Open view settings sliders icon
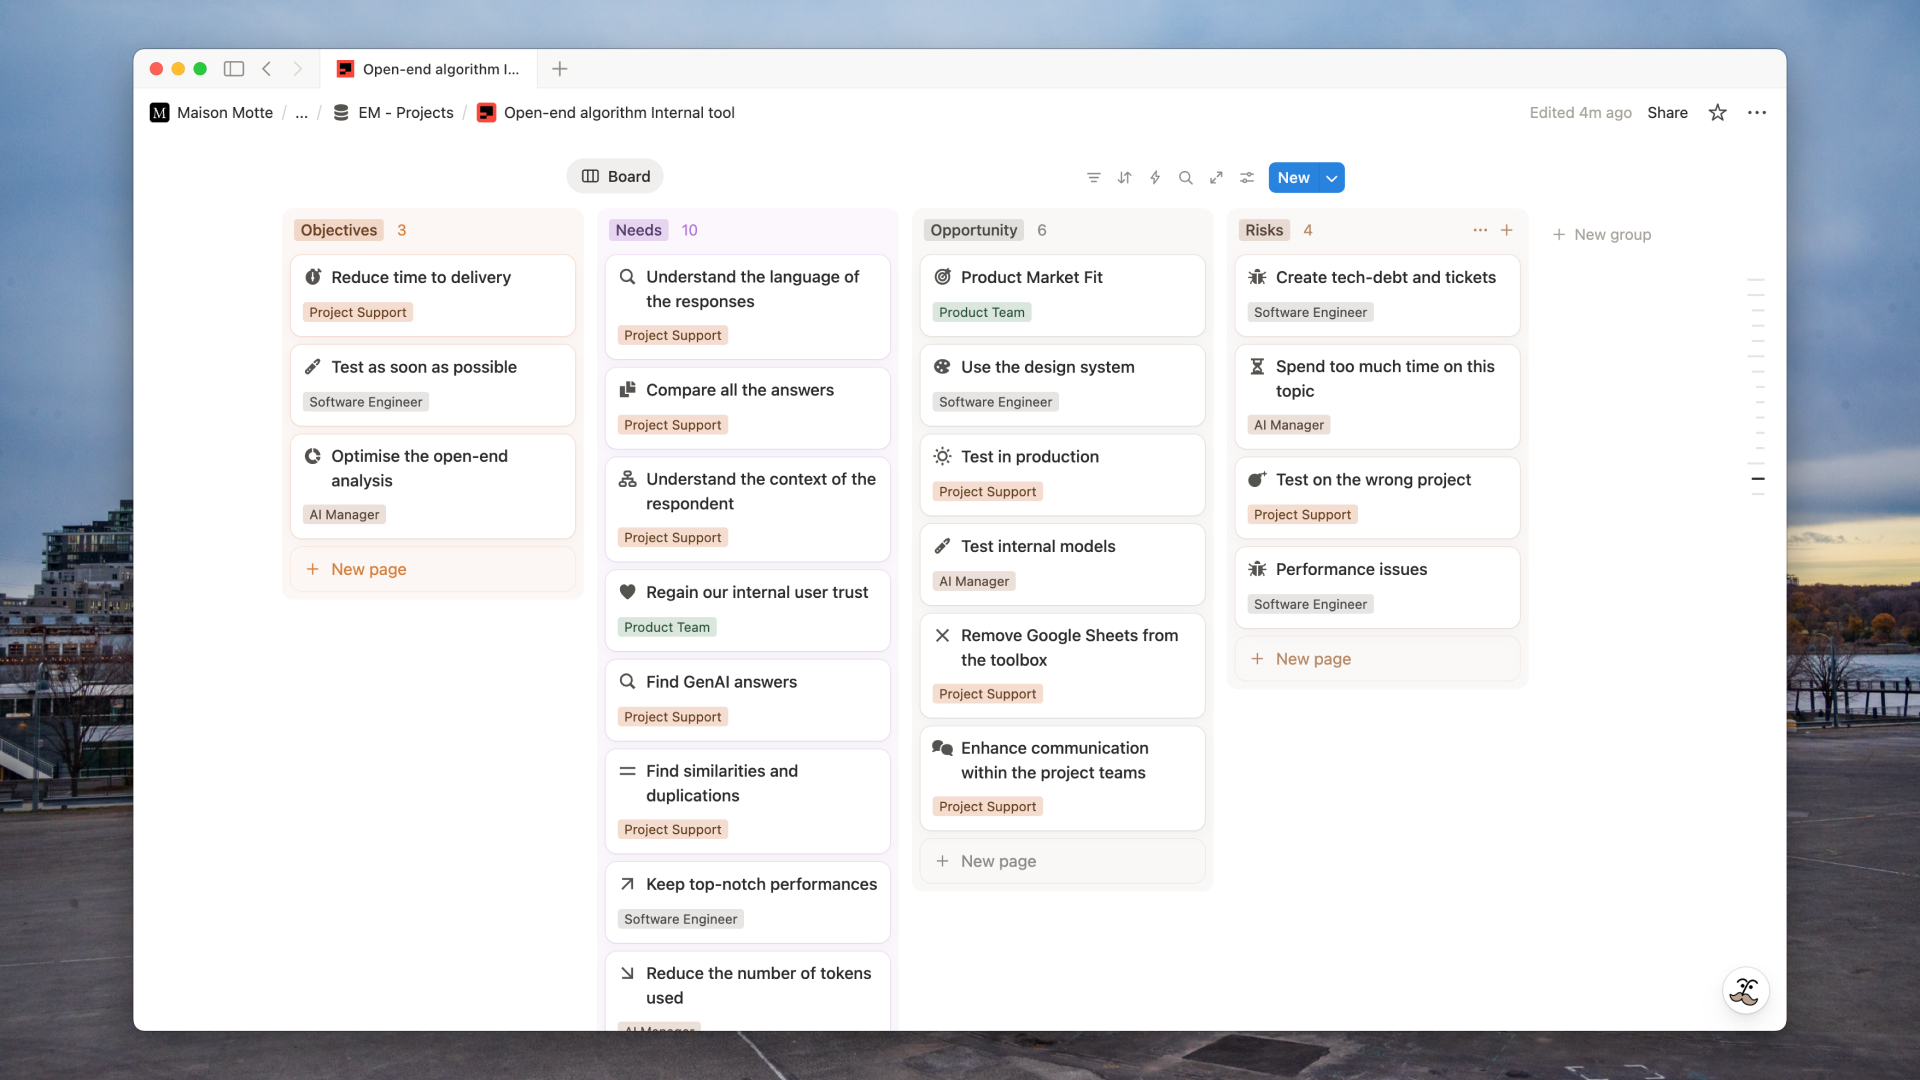 pyautogui.click(x=1247, y=178)
